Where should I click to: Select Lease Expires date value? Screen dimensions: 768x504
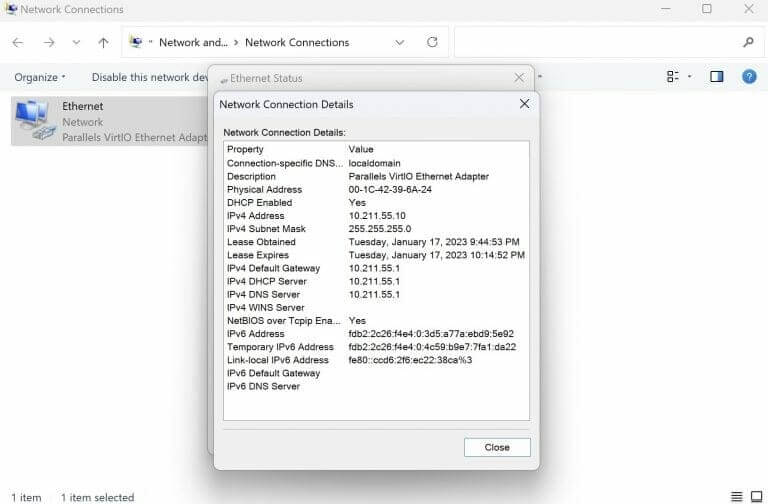[436, 255]
